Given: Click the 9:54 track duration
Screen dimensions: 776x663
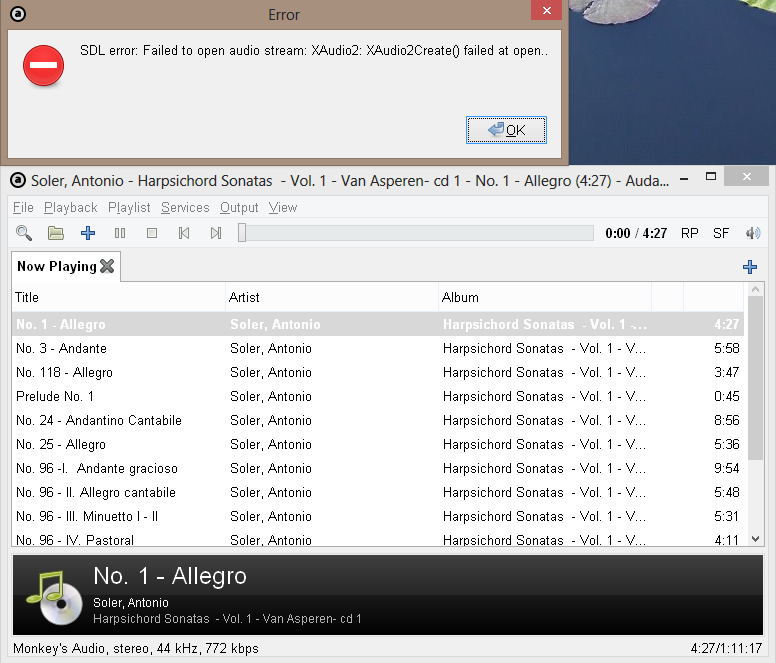Looking at the screenshot, I should (727, 469).
